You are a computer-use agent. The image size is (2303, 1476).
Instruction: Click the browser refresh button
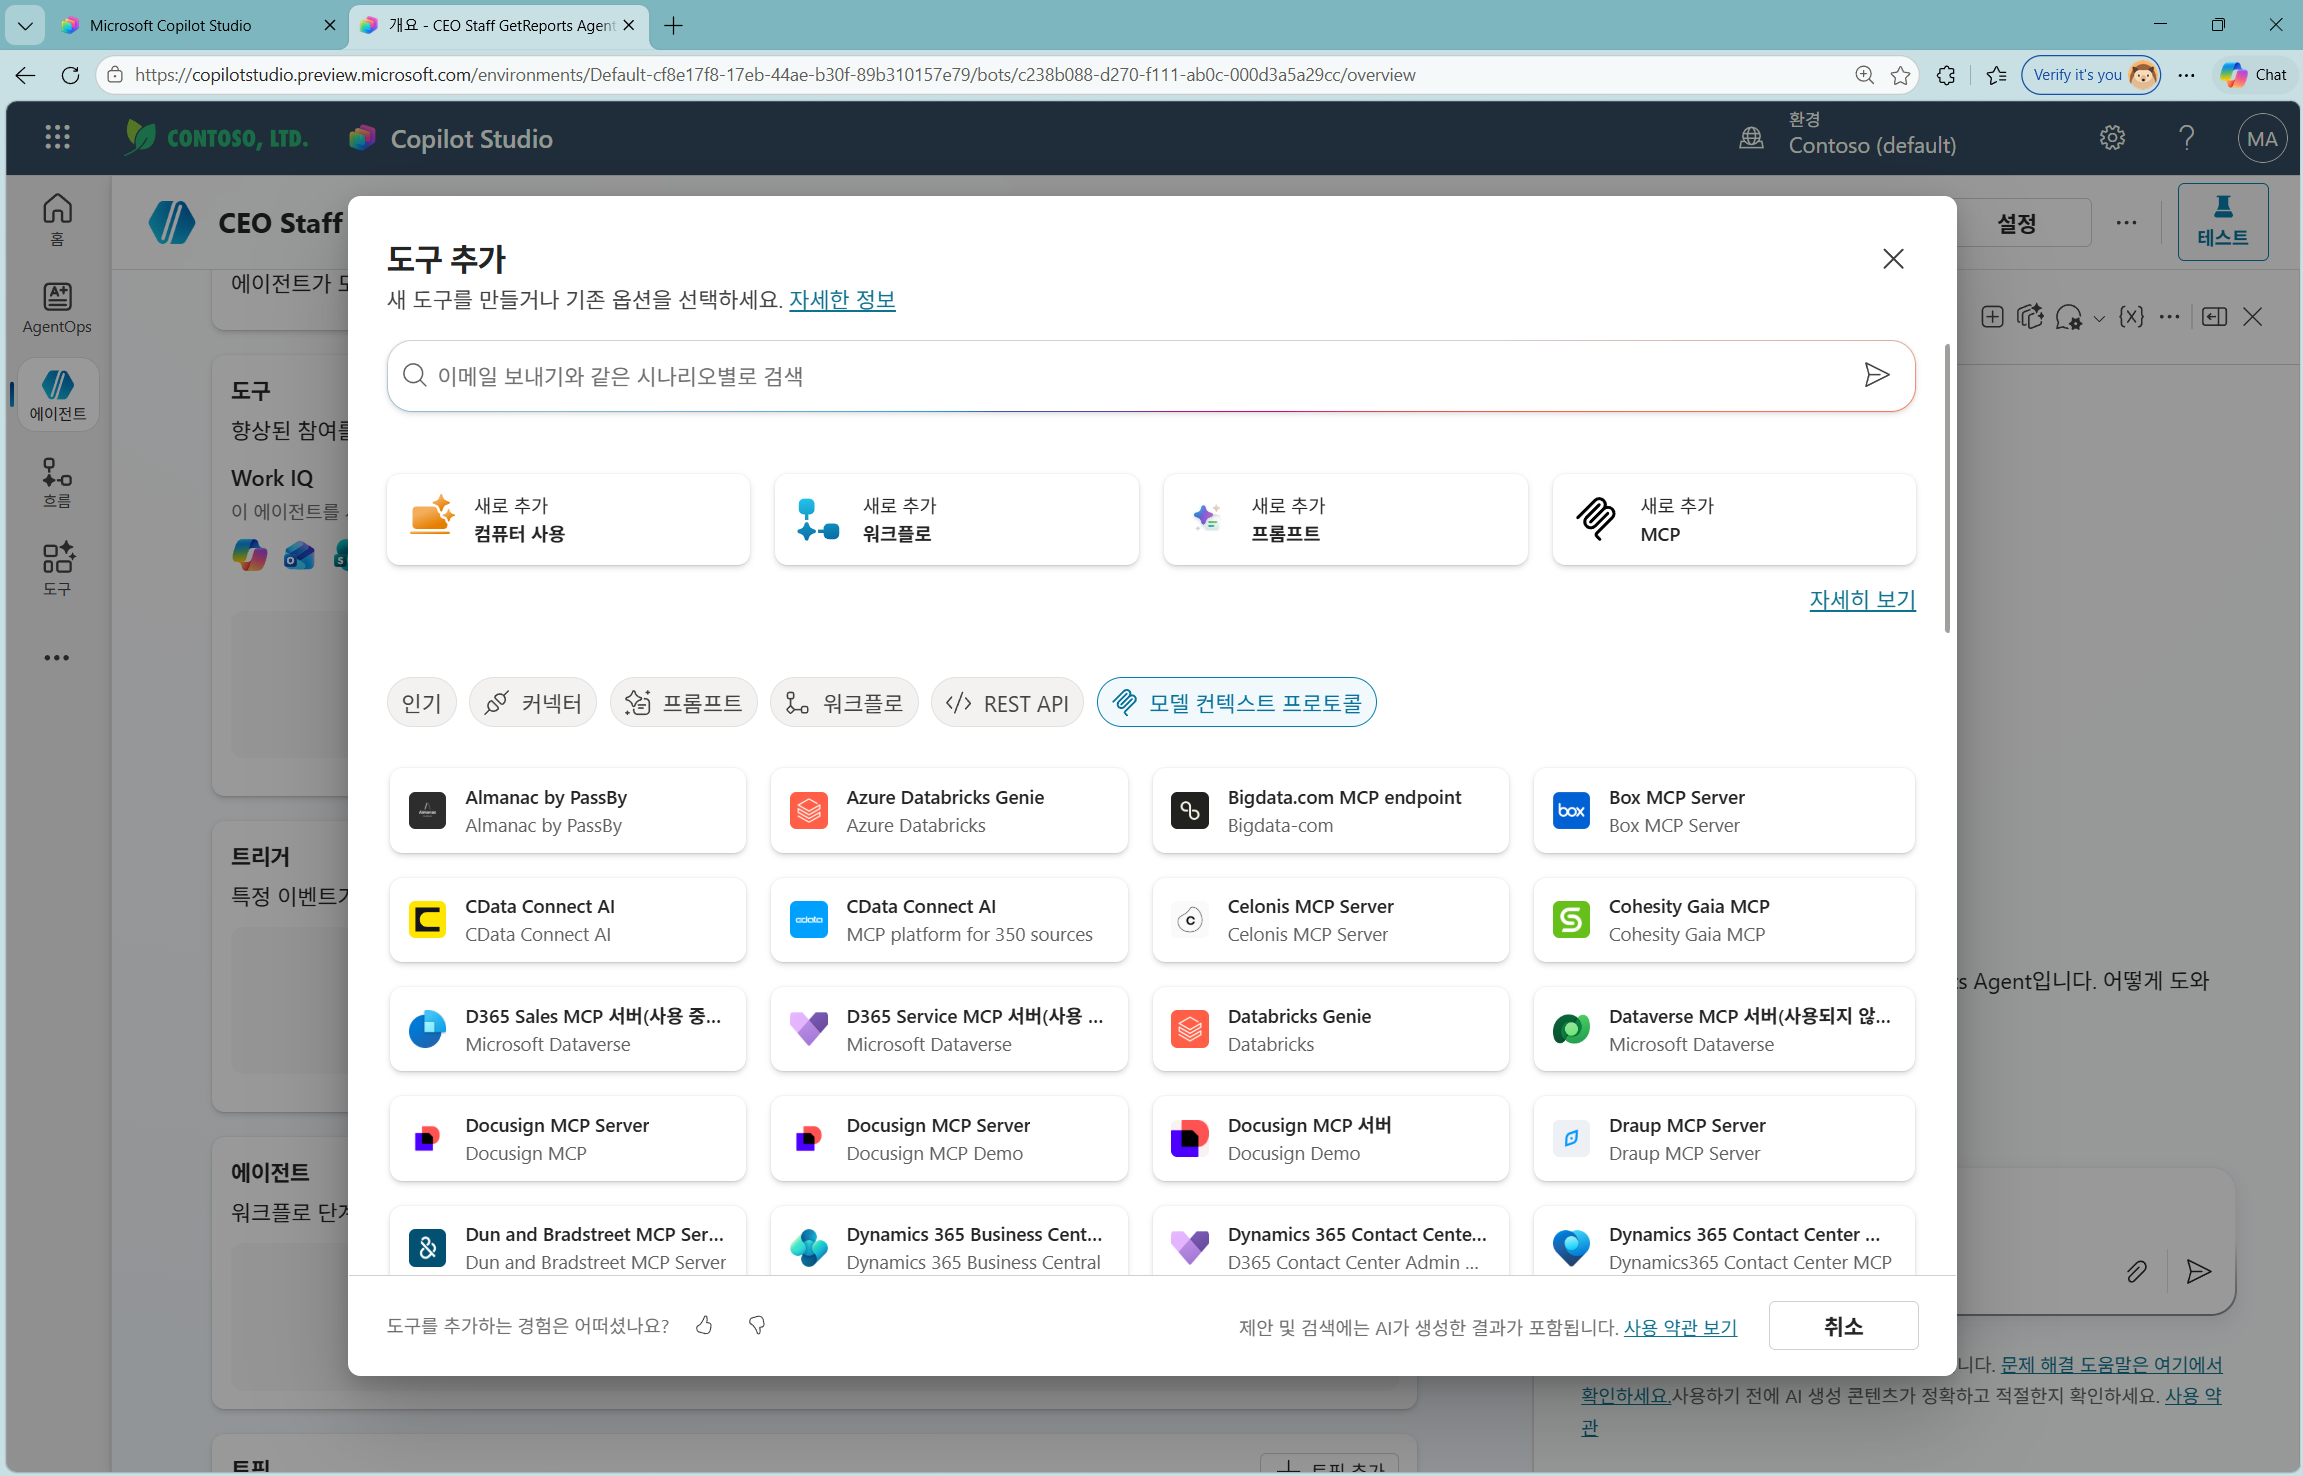coord(70,75)
